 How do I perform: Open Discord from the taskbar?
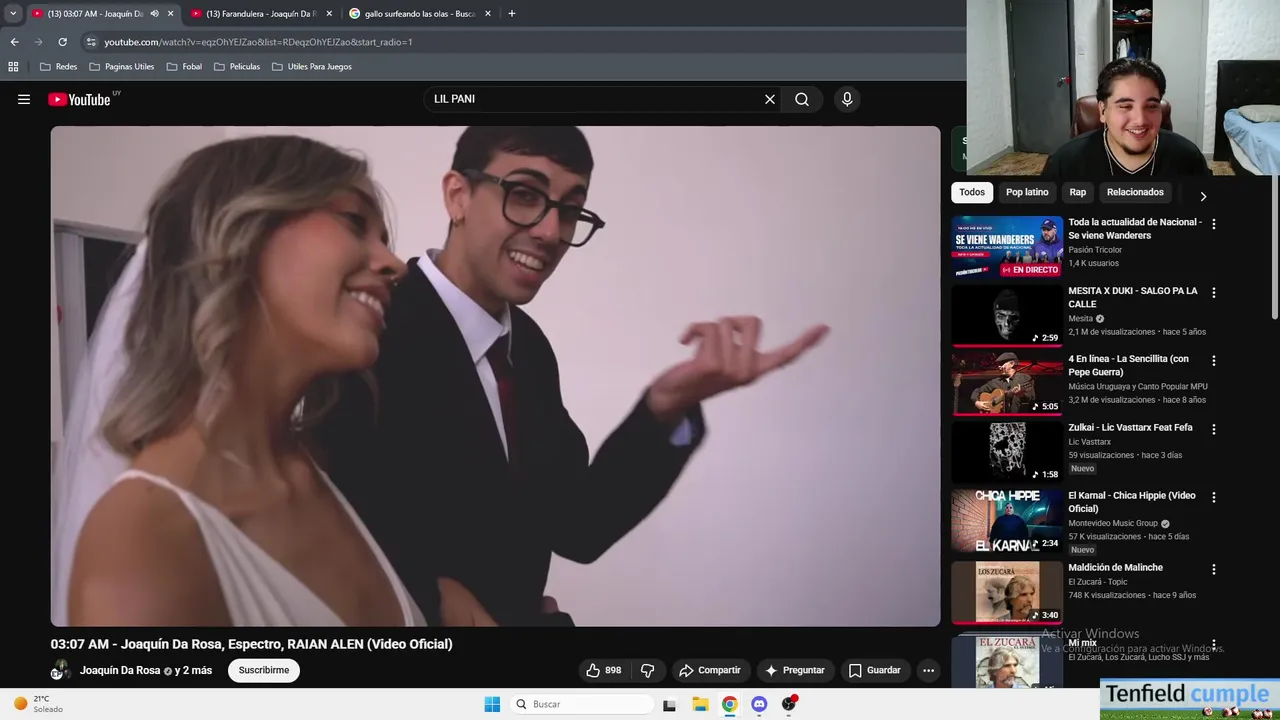759,704
